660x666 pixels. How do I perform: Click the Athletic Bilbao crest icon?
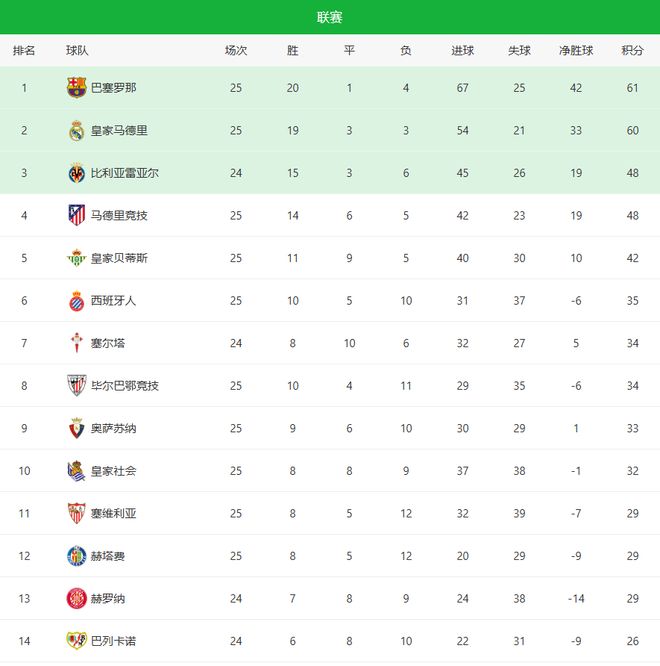pos(76,386)
